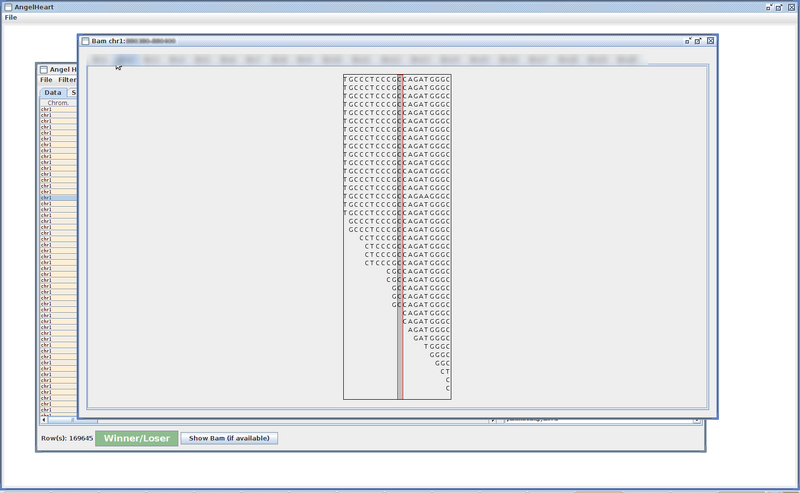This screenshot has height=493, width=800.
Task: Click the Angel H inner window title icon
Action: click(43, 69)
